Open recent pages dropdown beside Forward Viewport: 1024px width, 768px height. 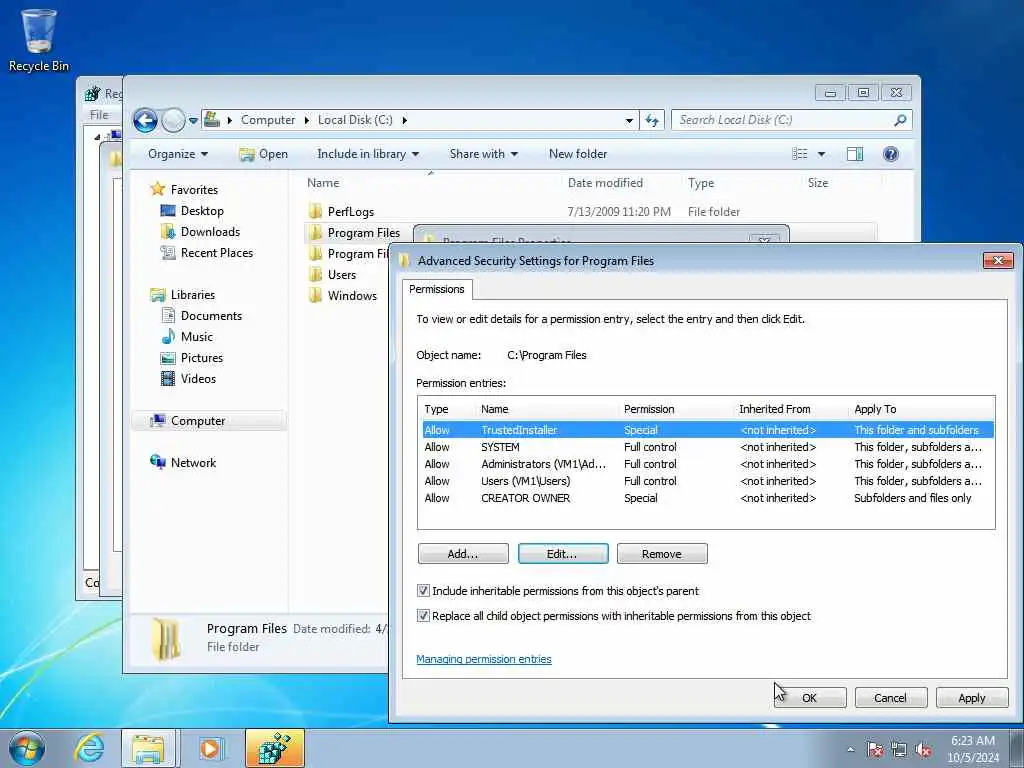coord(193,121)
